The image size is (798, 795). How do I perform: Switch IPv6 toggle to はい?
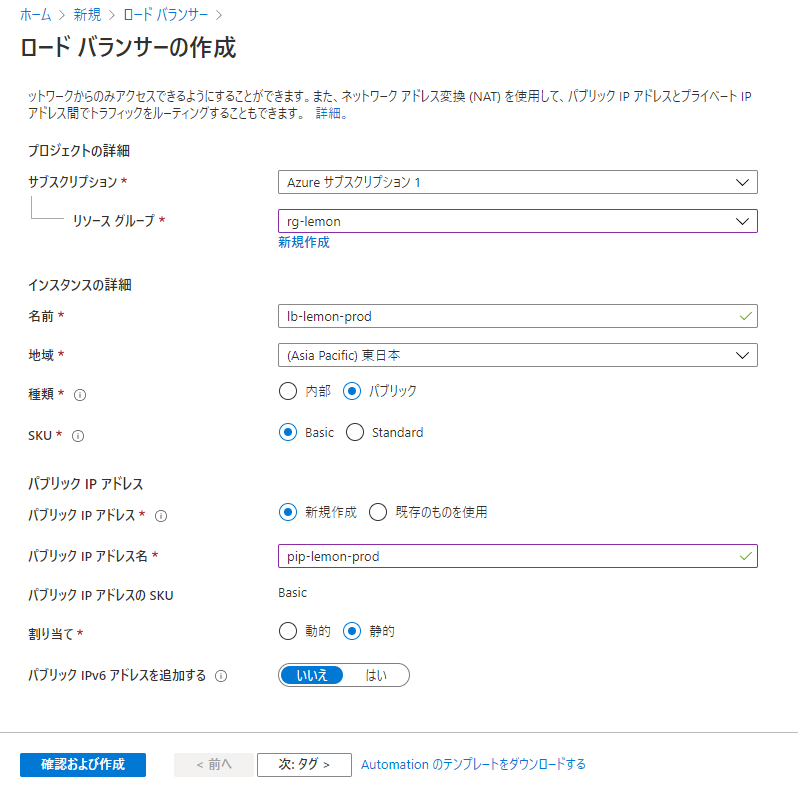click(x=376, y=675)
